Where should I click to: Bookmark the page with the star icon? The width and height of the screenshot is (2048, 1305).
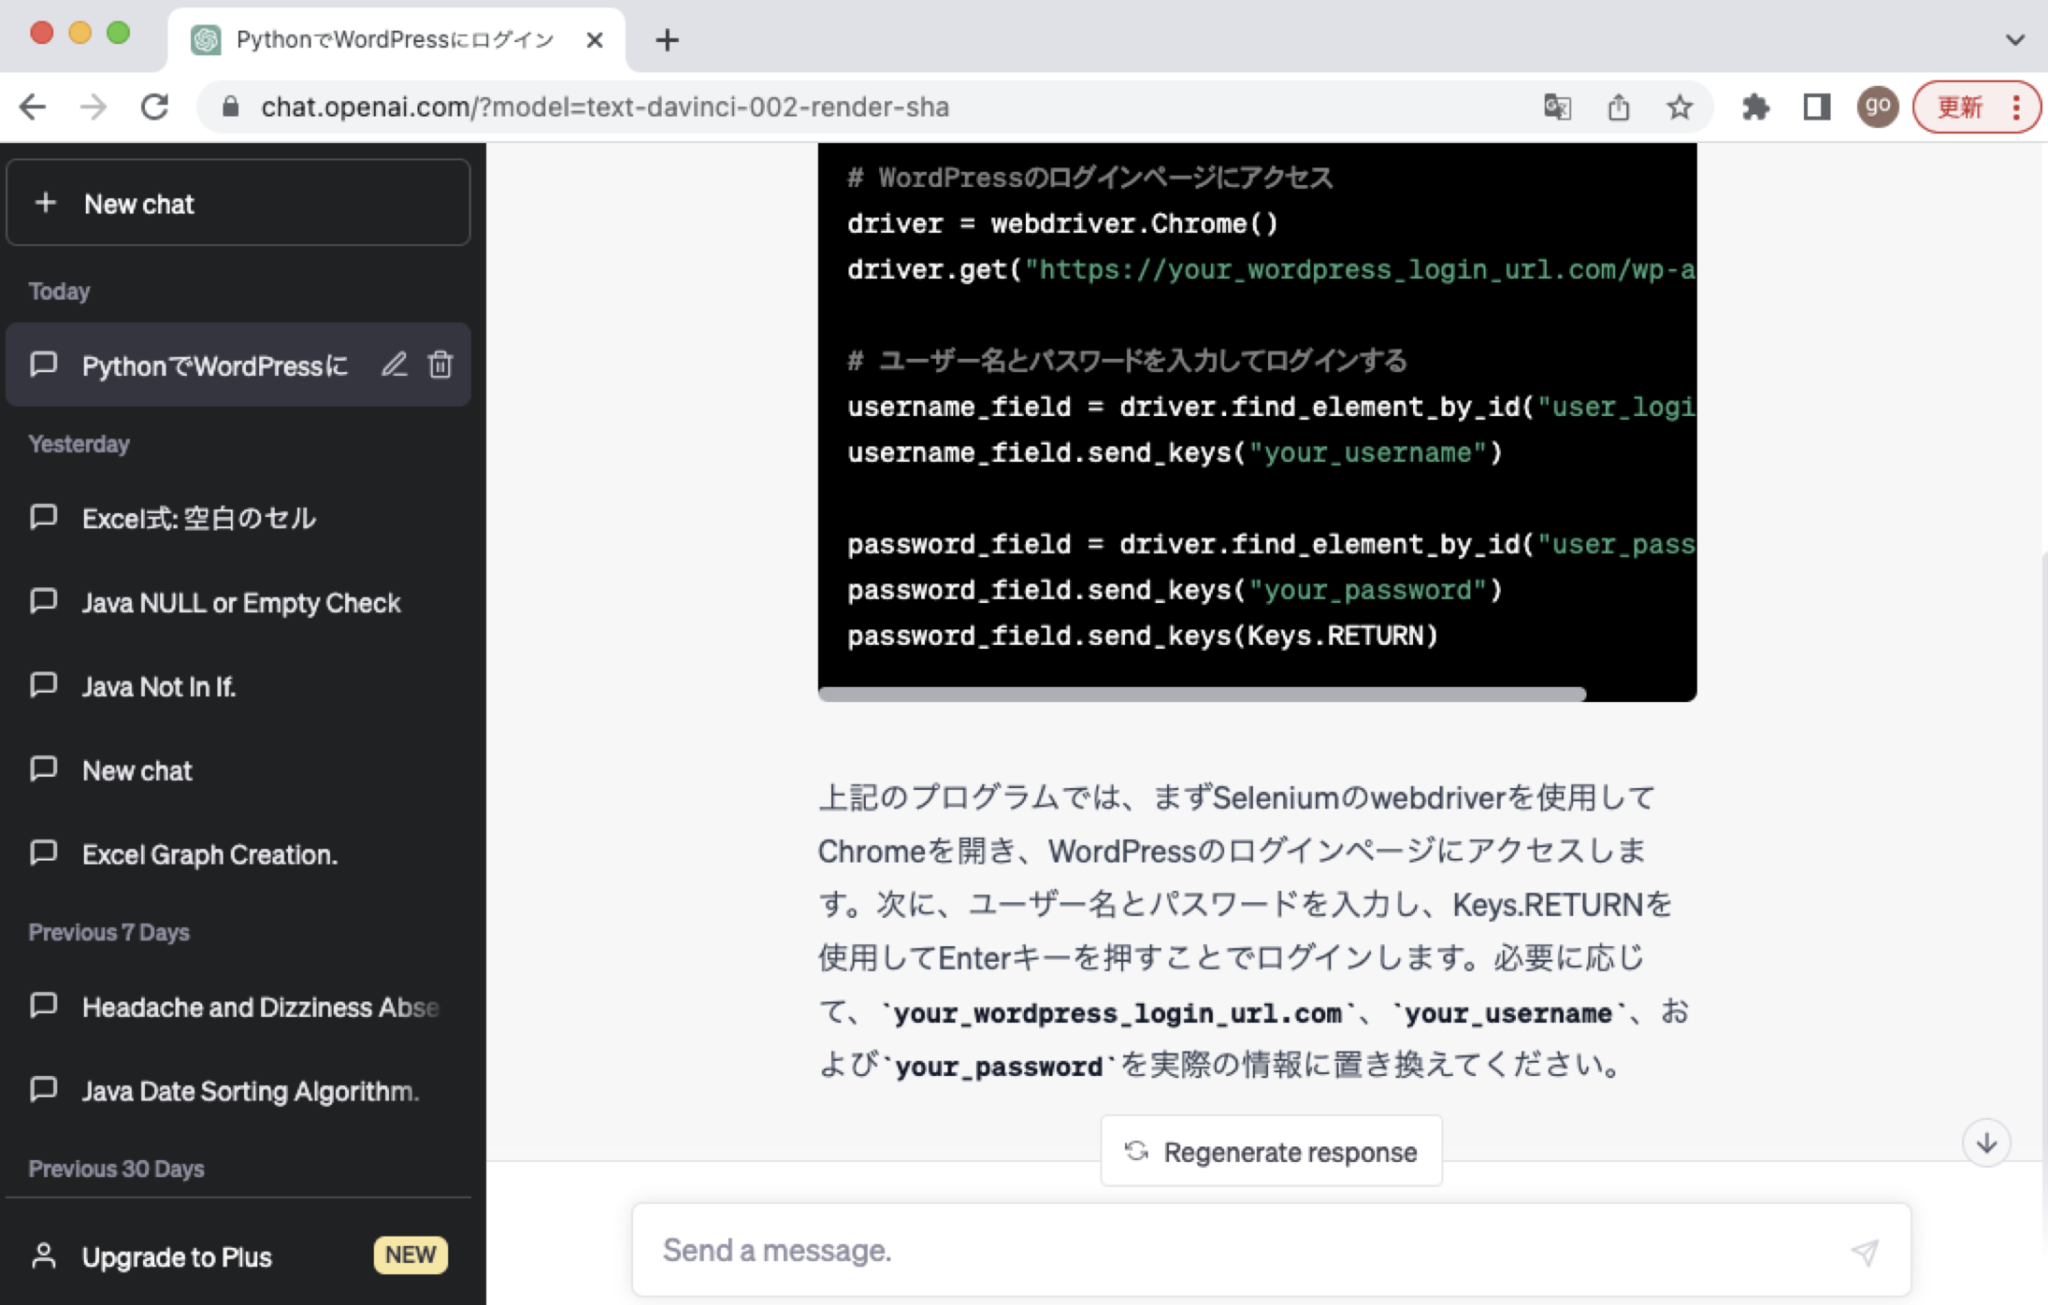(x=1680, y=107)
